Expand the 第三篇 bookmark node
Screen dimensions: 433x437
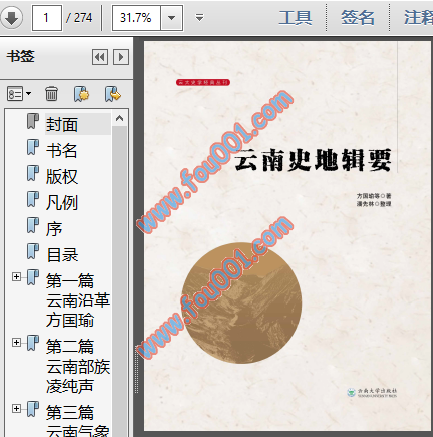tap(16, 409)
